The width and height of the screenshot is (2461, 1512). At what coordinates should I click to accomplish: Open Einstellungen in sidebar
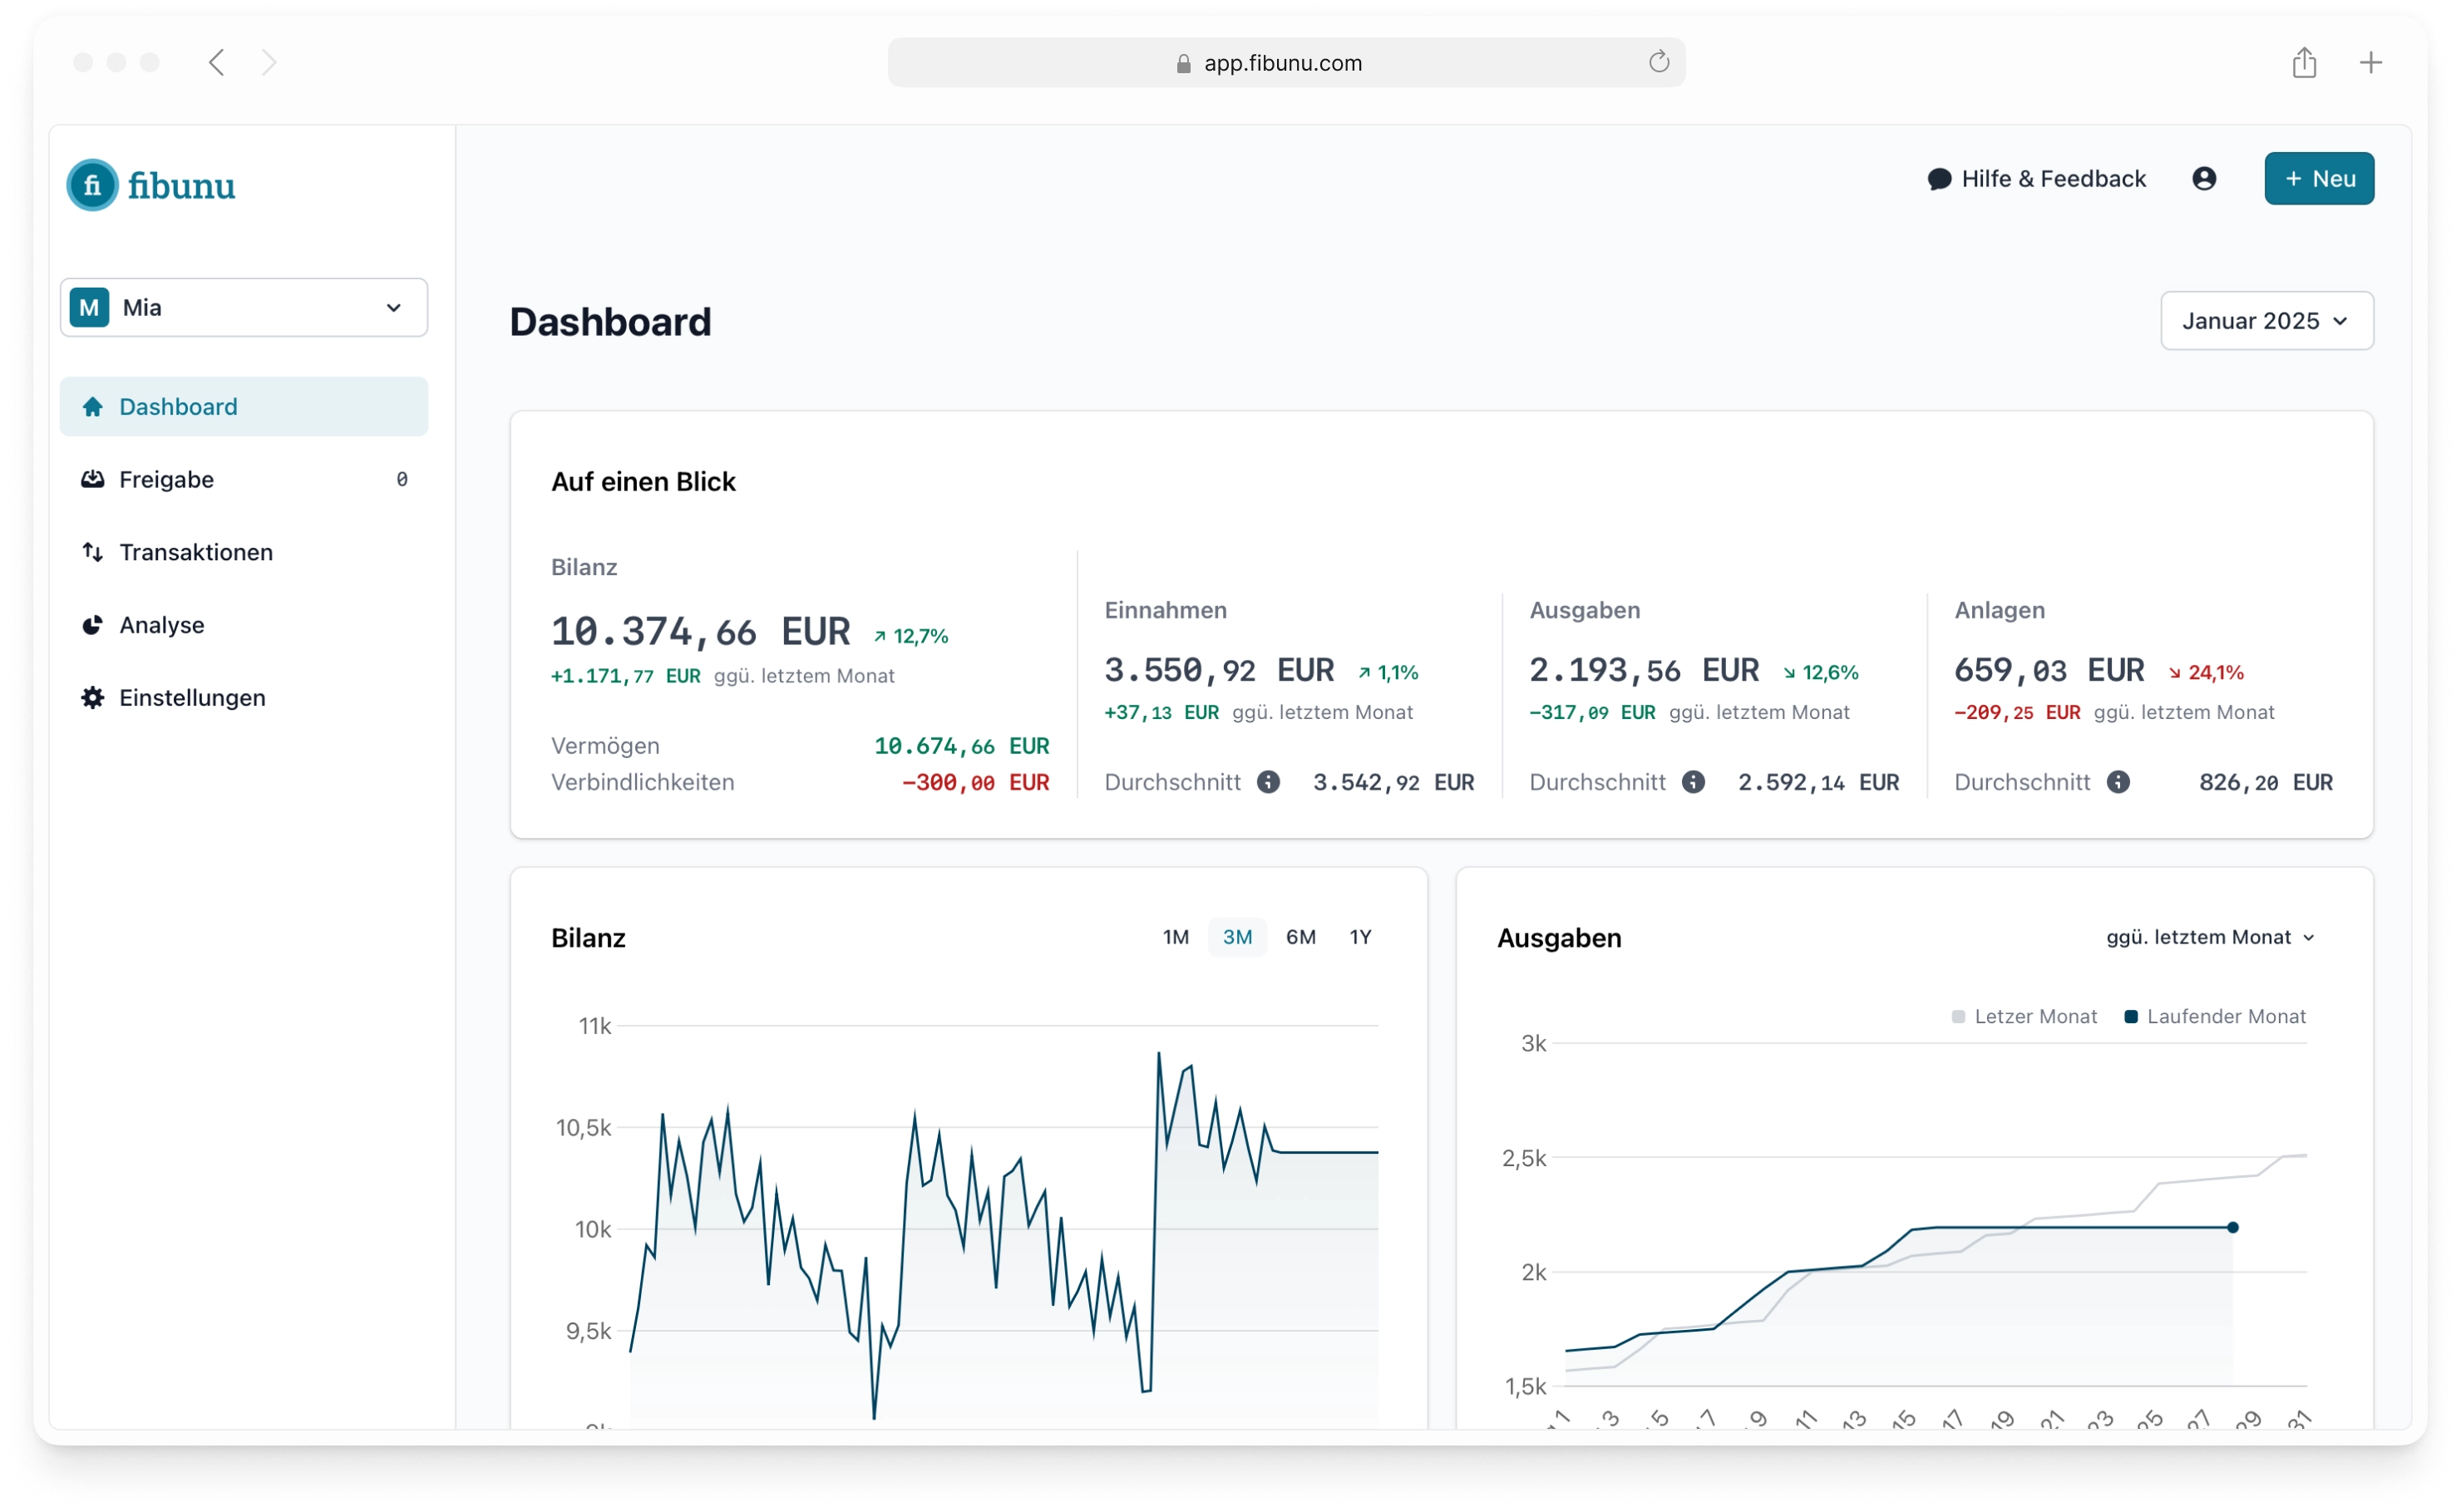tap(244, 698)
